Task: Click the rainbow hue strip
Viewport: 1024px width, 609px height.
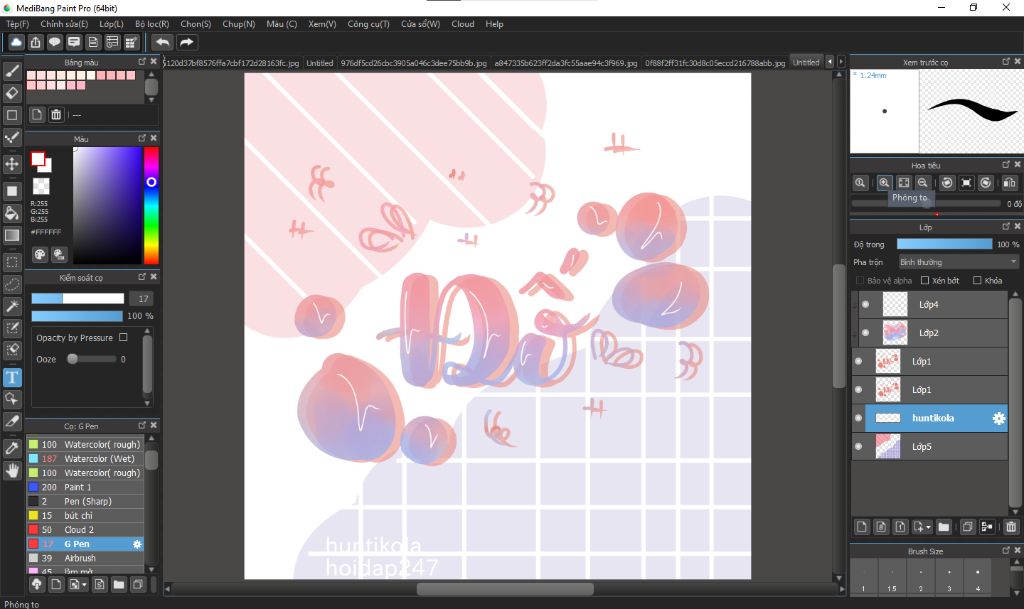Action: click(151, 205)
